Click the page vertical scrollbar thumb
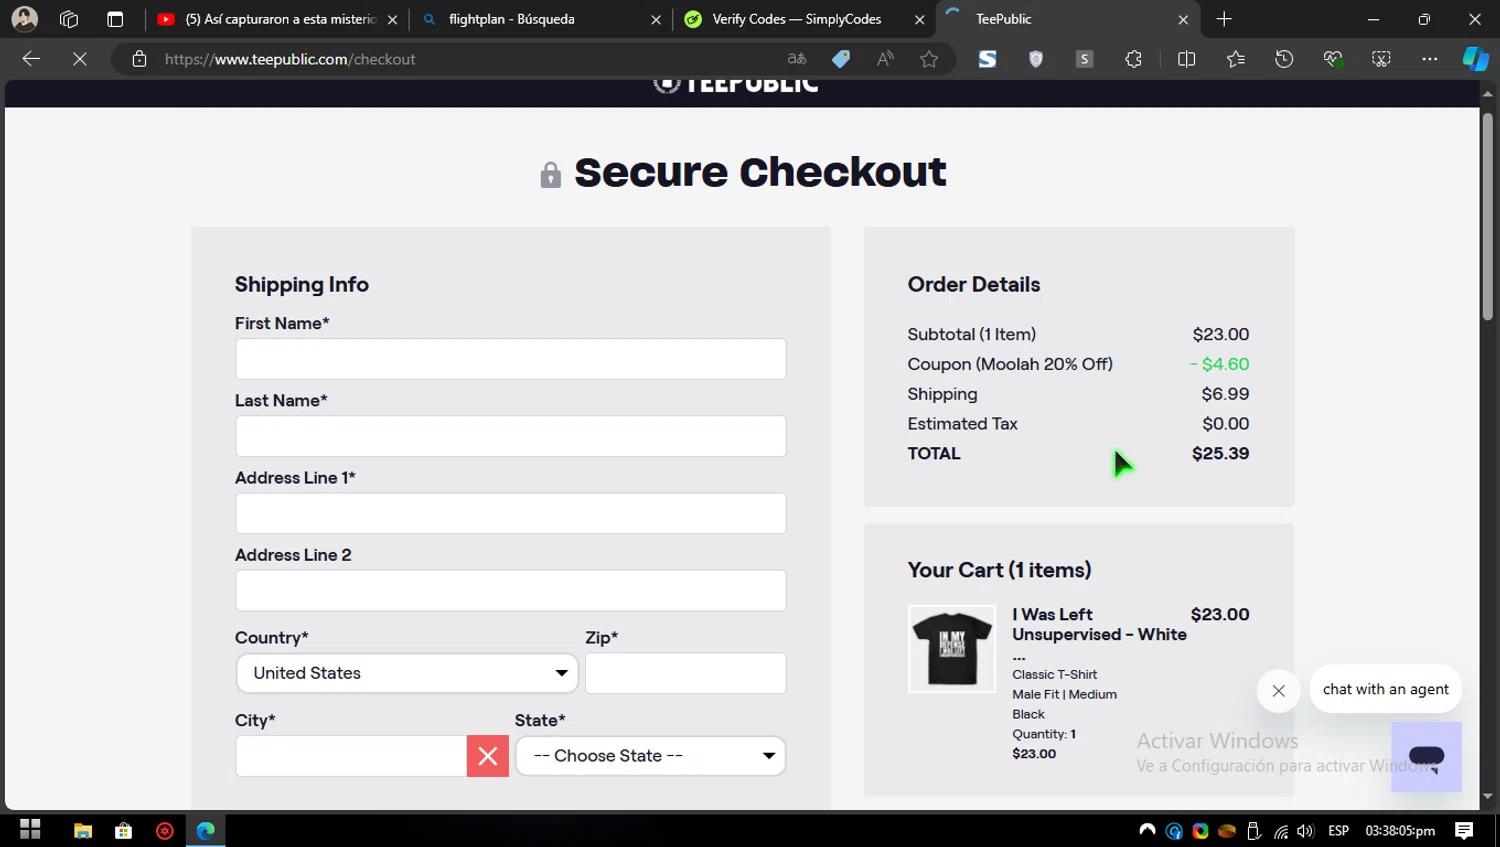Viewport: 1500px width, 847px height. pyautogui.click(x=1488, y=217)
